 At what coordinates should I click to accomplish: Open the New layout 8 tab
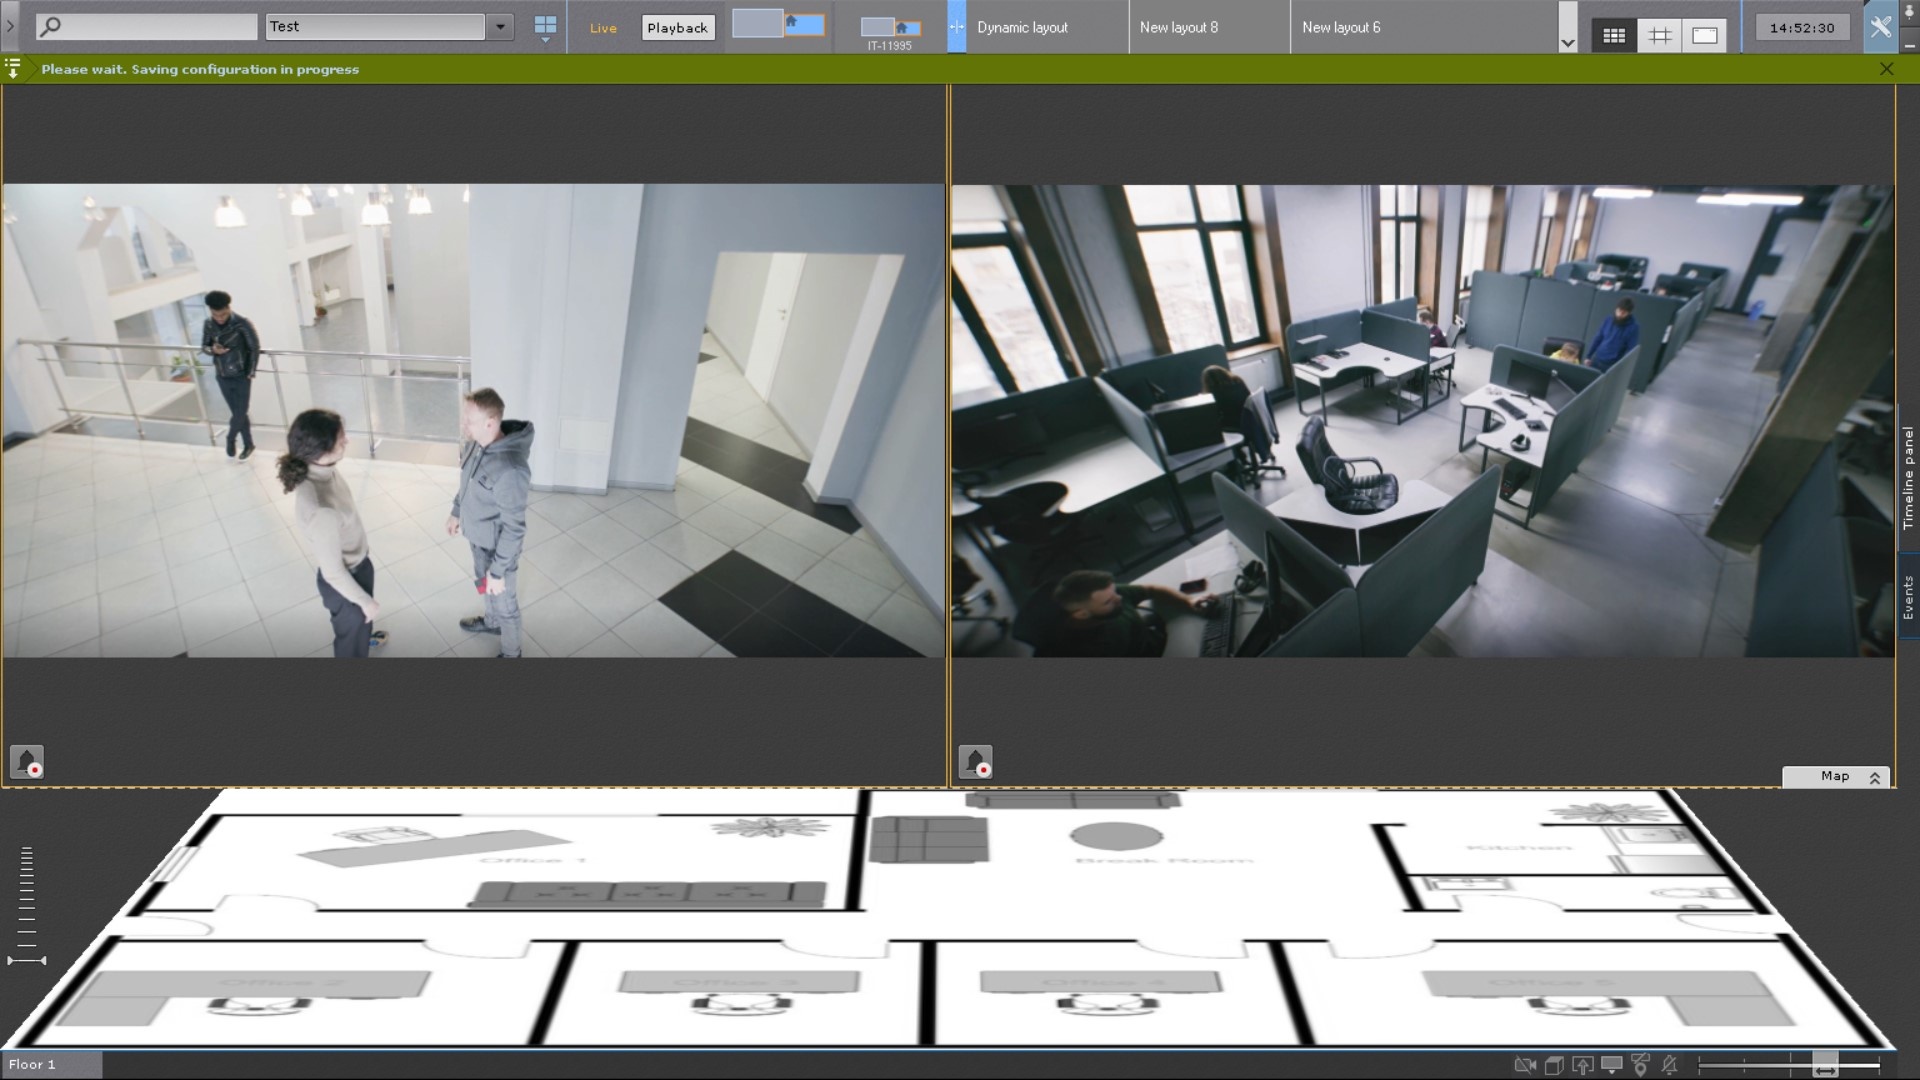tap(1179, 28)
